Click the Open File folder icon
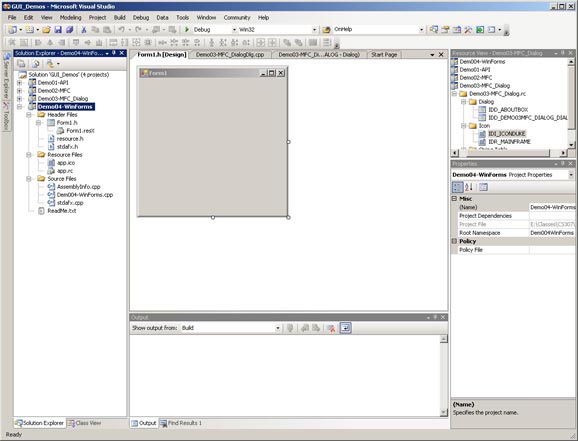Image resolution: width=578 pixels, height=441 pixels. (x=46, y=29)
